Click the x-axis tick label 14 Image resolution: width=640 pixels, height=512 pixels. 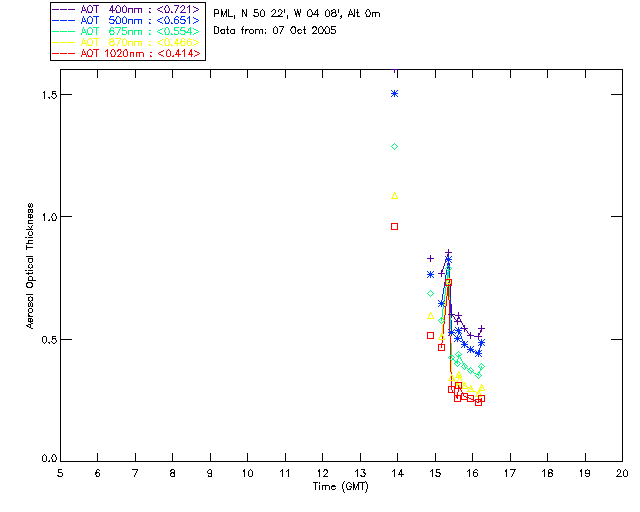(x=398, y=473)
